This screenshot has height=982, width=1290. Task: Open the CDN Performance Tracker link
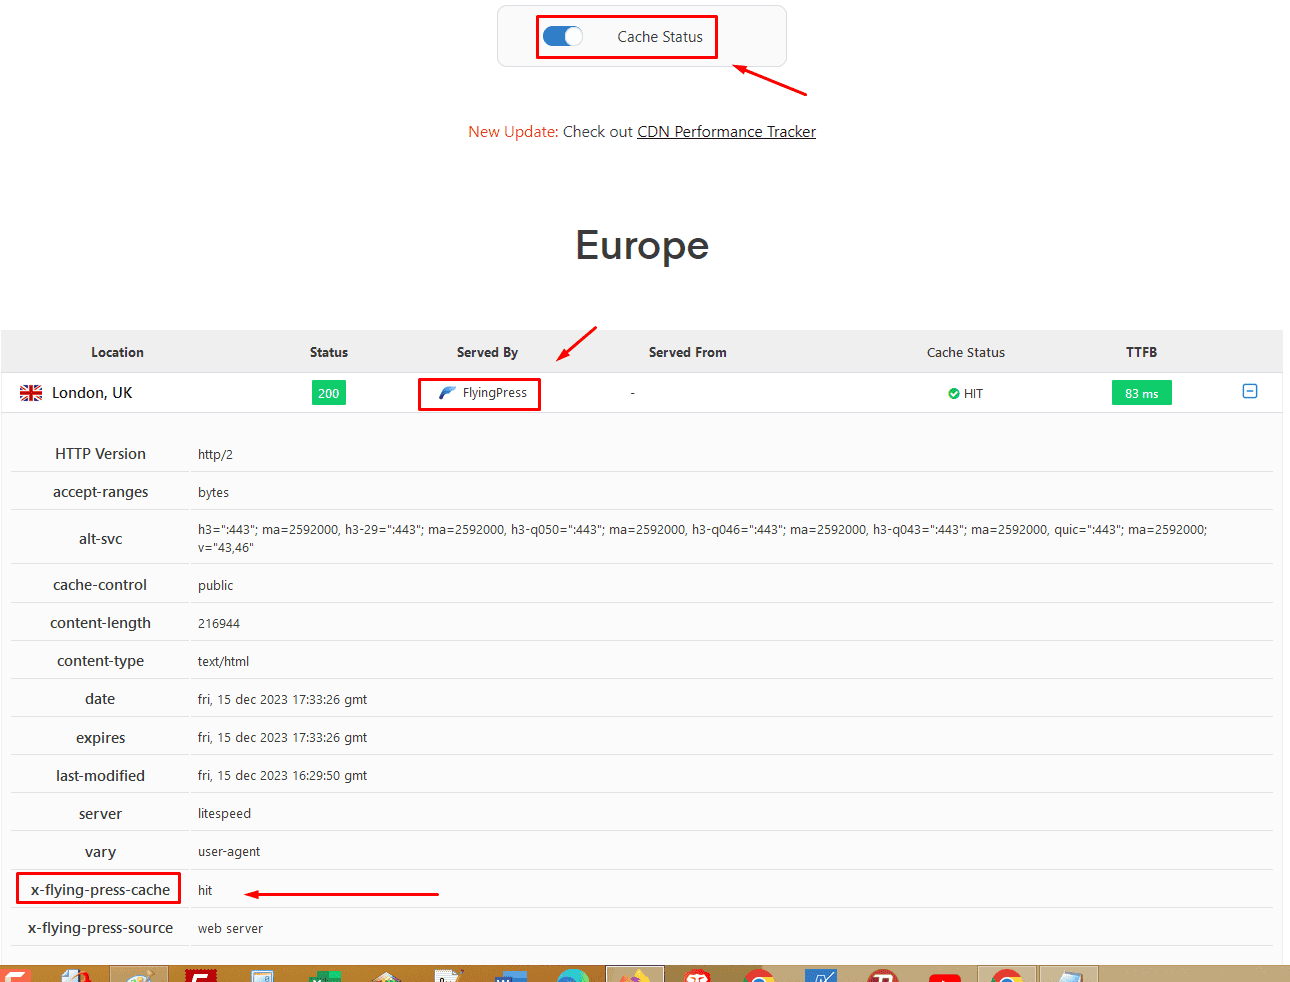(x=726, y=132)
